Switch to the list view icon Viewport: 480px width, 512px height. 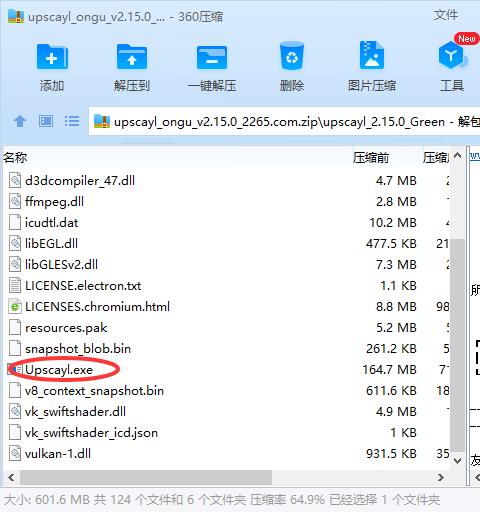point(72,121)
